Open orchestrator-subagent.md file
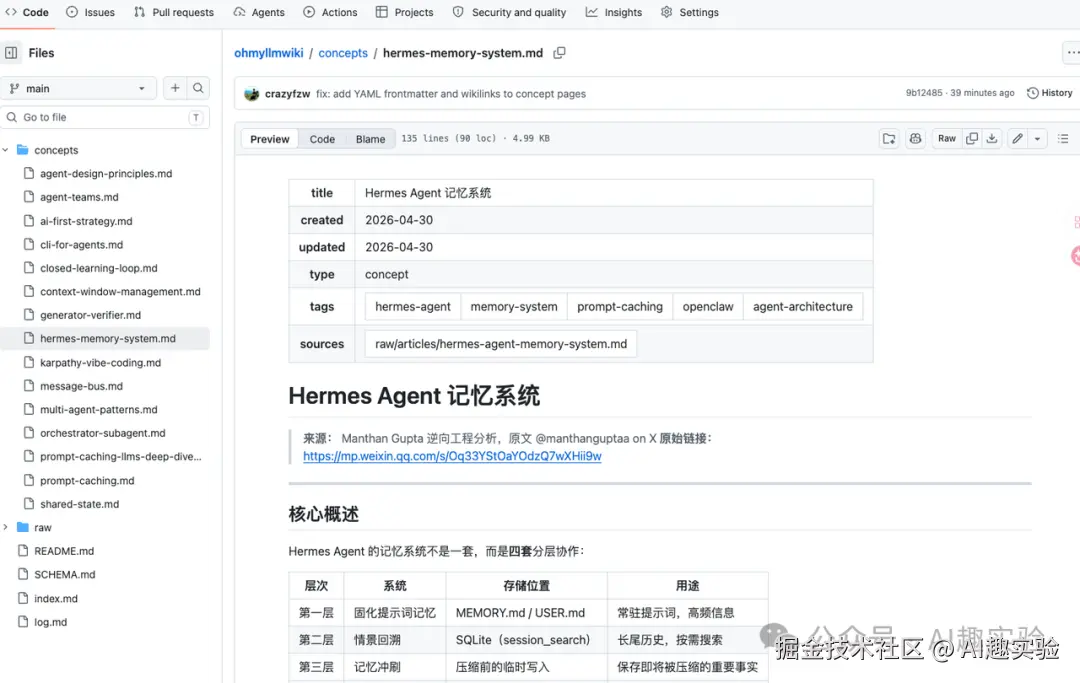 105,432
